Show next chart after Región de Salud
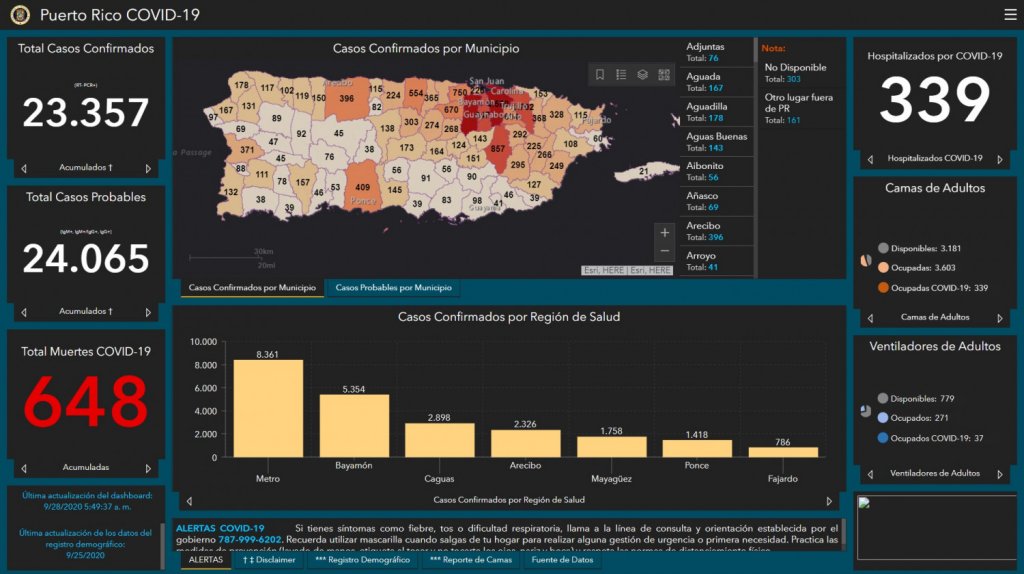The image size is (1024, 574). tap(828, 501)
